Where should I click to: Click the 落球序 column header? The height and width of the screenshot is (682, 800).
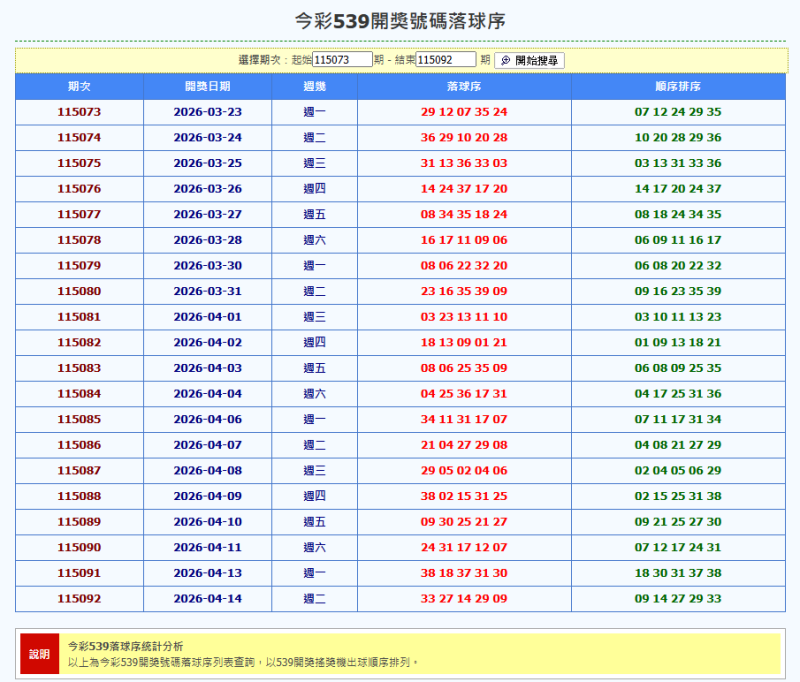(464, 86)
